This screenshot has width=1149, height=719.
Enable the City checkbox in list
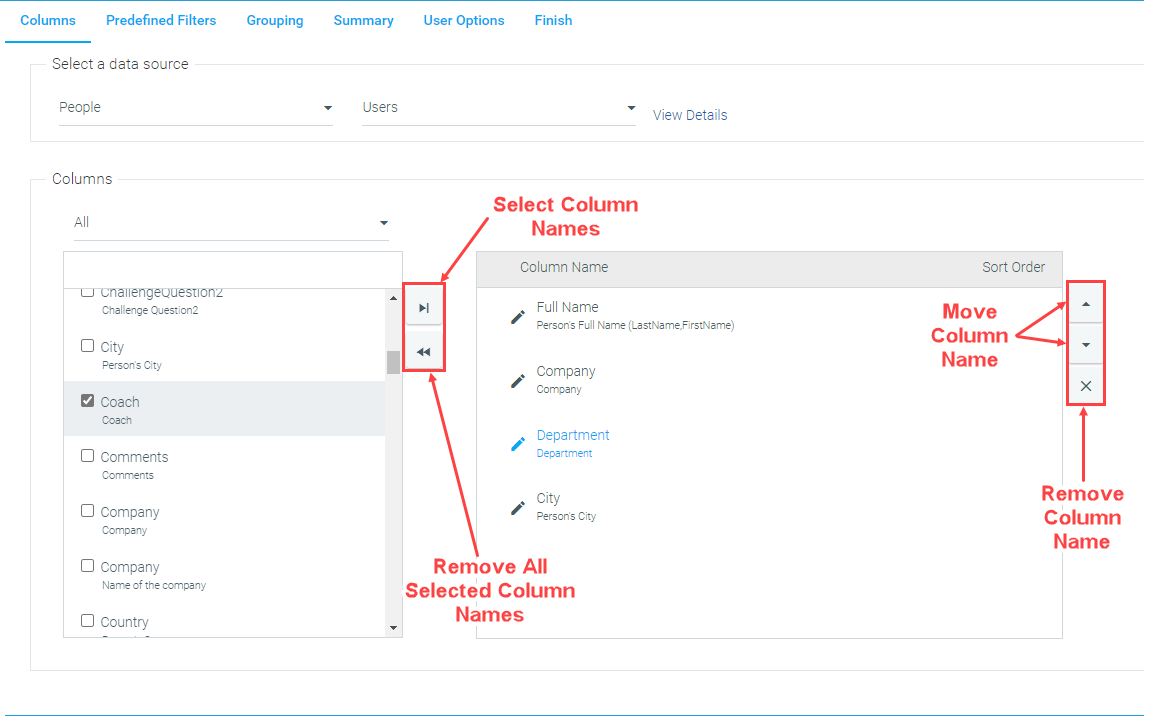[88, 346]
